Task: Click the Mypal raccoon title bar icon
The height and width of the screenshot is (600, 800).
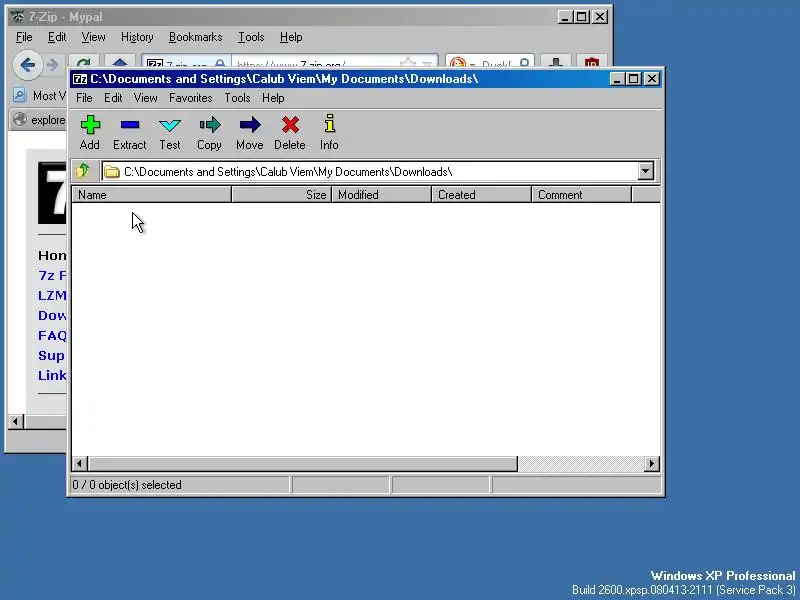Action: (17, 17)
